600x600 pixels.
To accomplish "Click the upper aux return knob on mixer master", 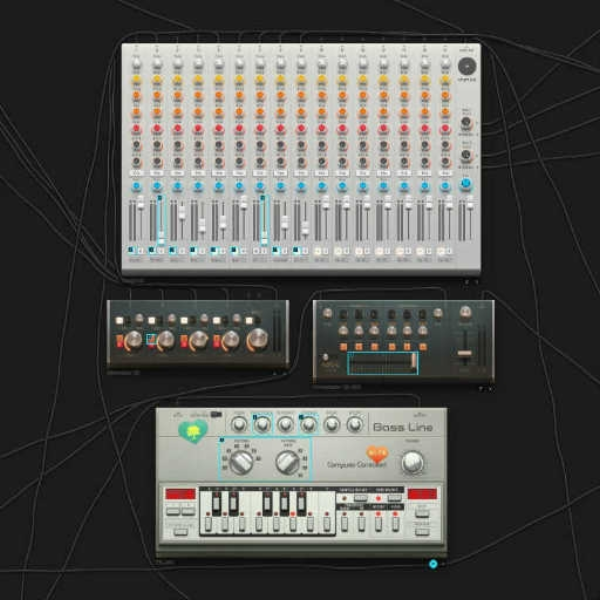I will [x=466, y=122].
